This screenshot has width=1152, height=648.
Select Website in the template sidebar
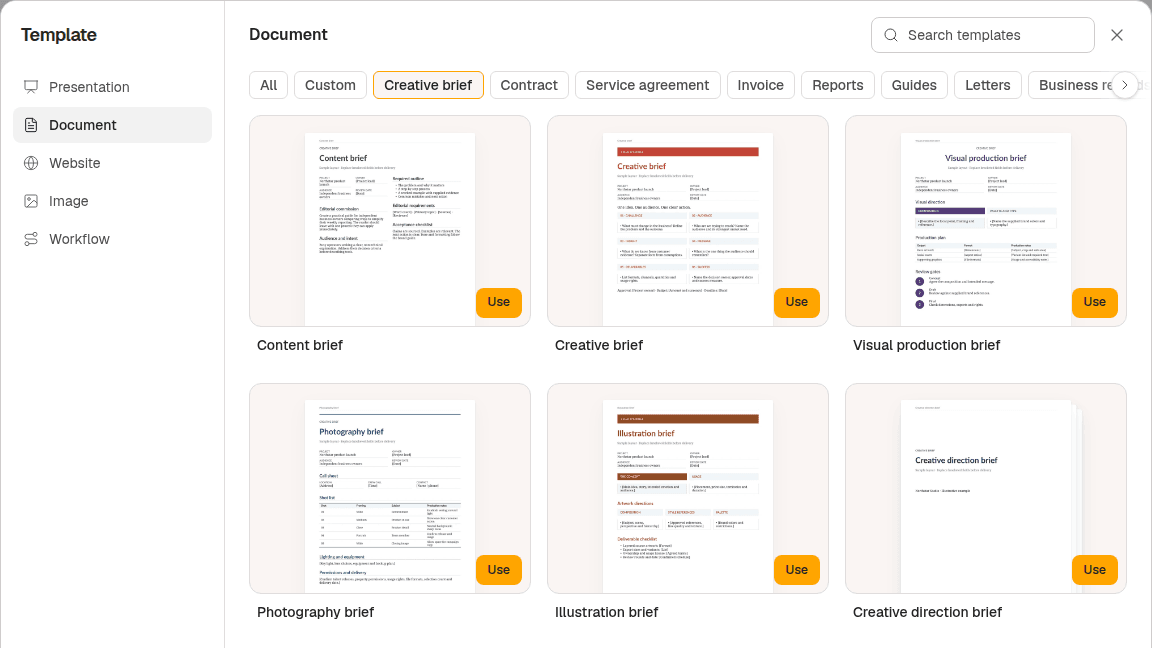tap(112, 163)
